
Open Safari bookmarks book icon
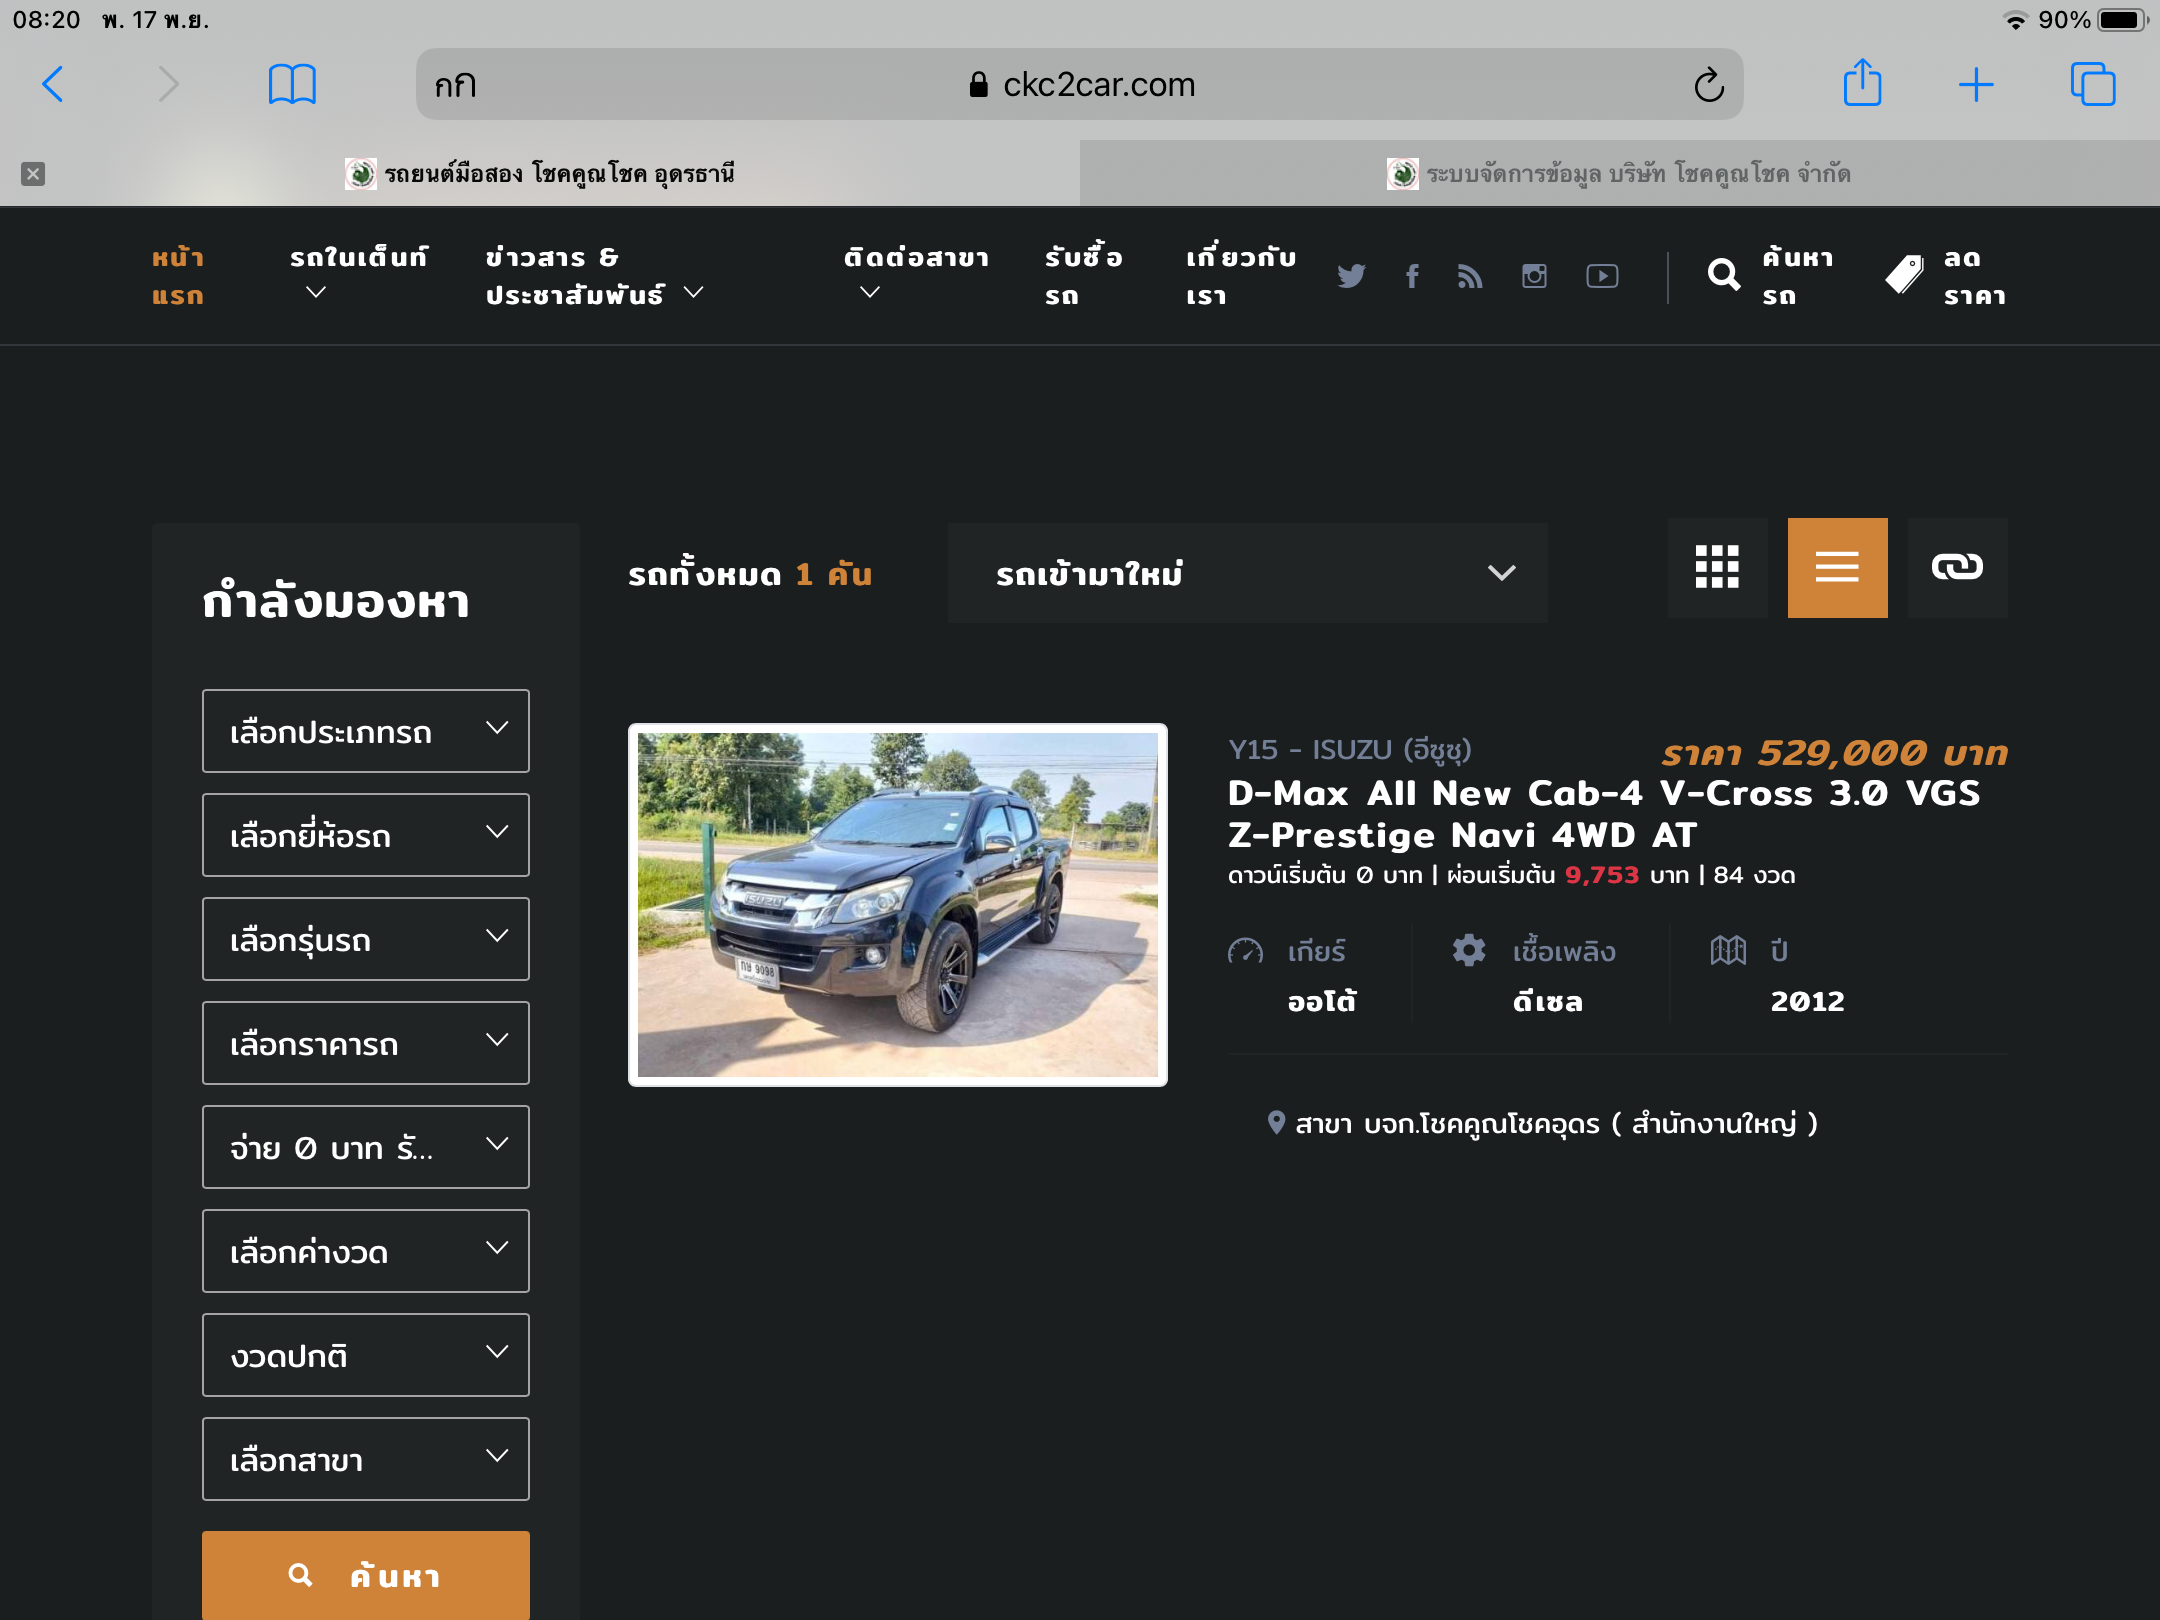(x=292, y=84)
